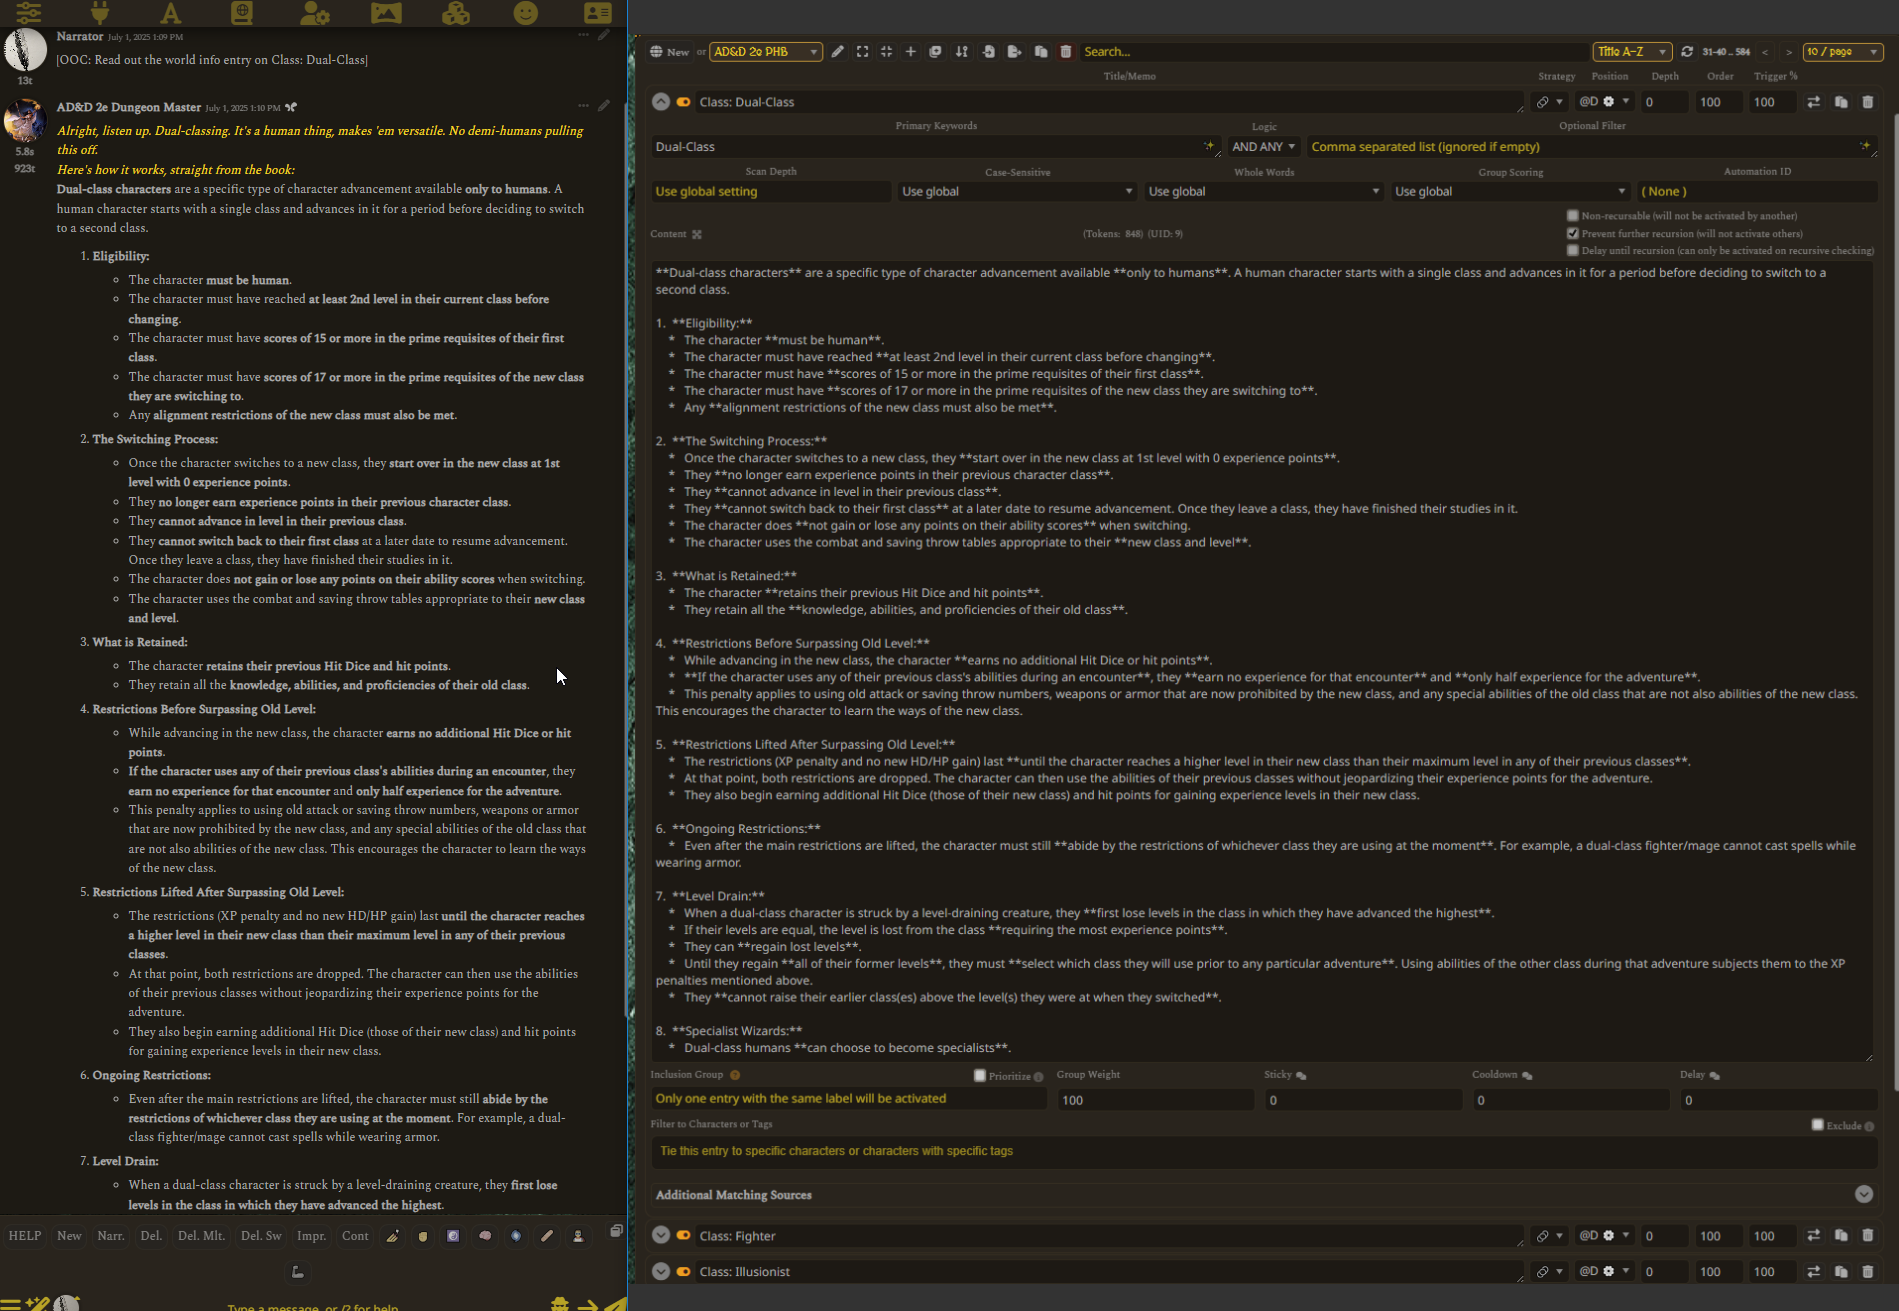The image size is (1899, 1311).
Task: Collapse the Class: Dual-Class entry
Action: click(x=660, y=102)
